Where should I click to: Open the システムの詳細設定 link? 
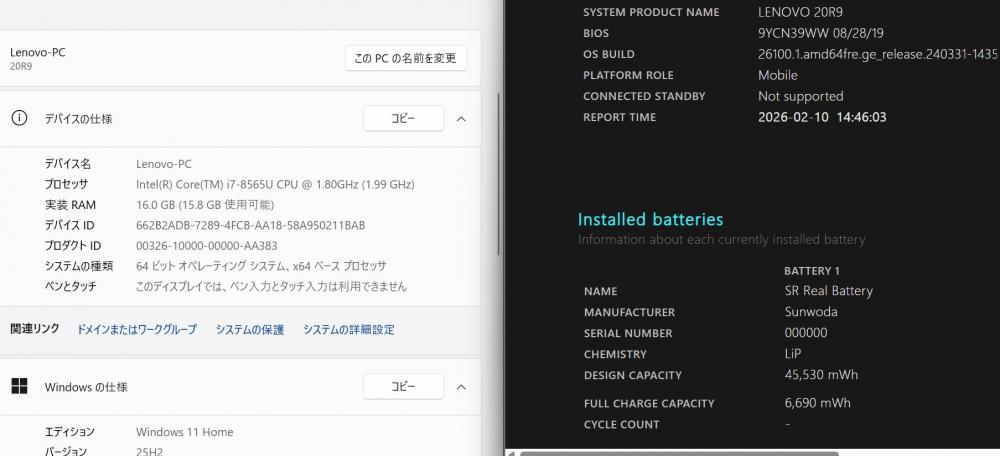click(348, 330)
